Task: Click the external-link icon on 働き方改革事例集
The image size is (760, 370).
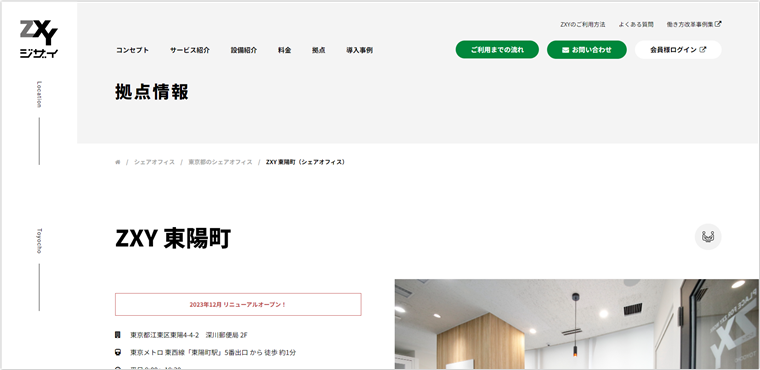Action: point(718,24)
